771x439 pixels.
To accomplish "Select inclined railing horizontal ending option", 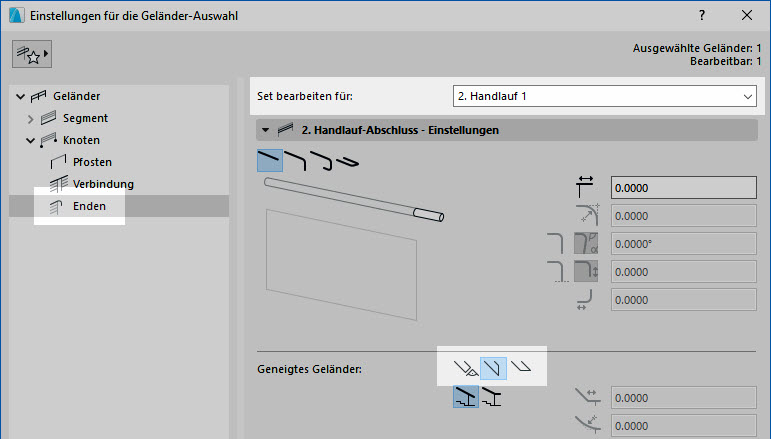I will click(x=521, y=367).
